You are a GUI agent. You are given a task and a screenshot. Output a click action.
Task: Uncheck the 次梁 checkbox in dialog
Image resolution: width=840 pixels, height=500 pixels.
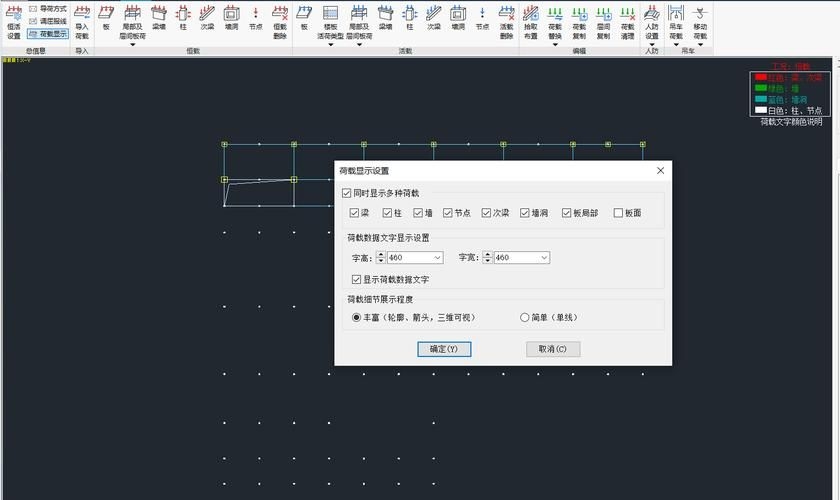pos(486,213)
